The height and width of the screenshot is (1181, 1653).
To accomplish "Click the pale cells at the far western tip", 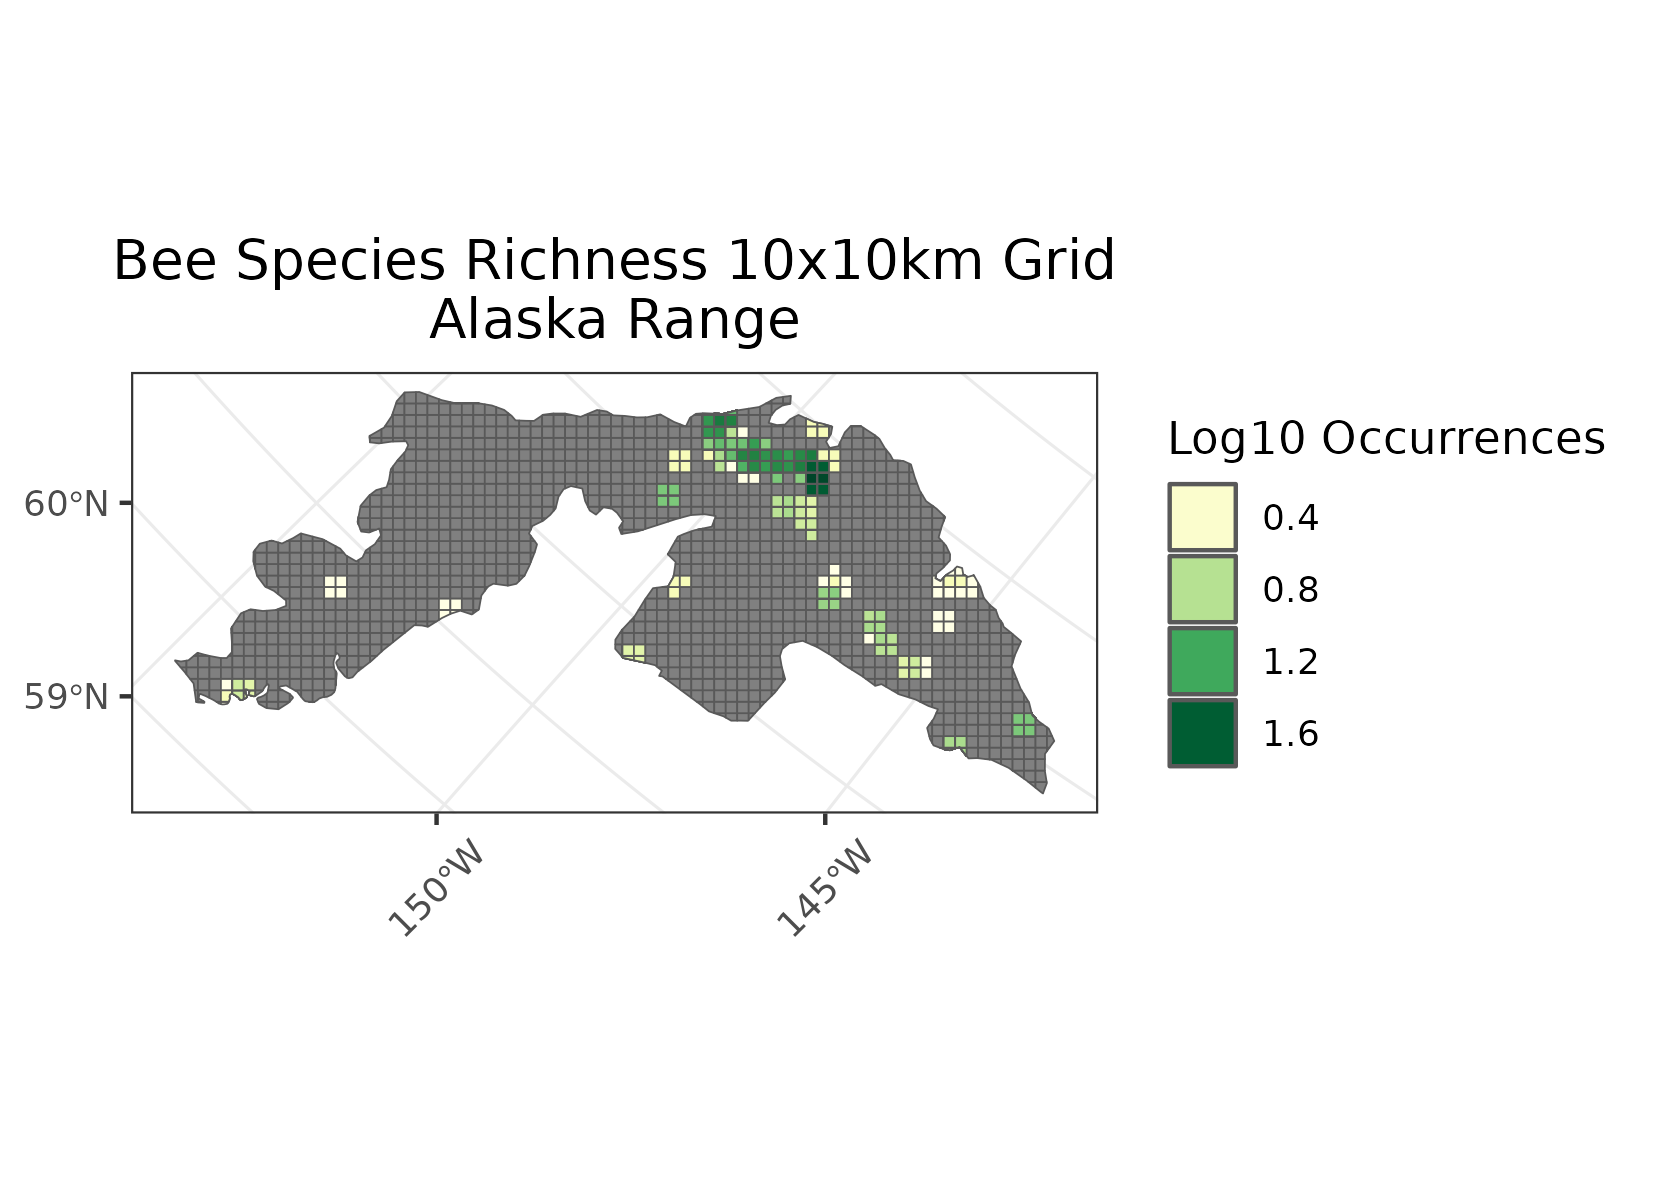I will pyautogui.click(x=237, y=687).
